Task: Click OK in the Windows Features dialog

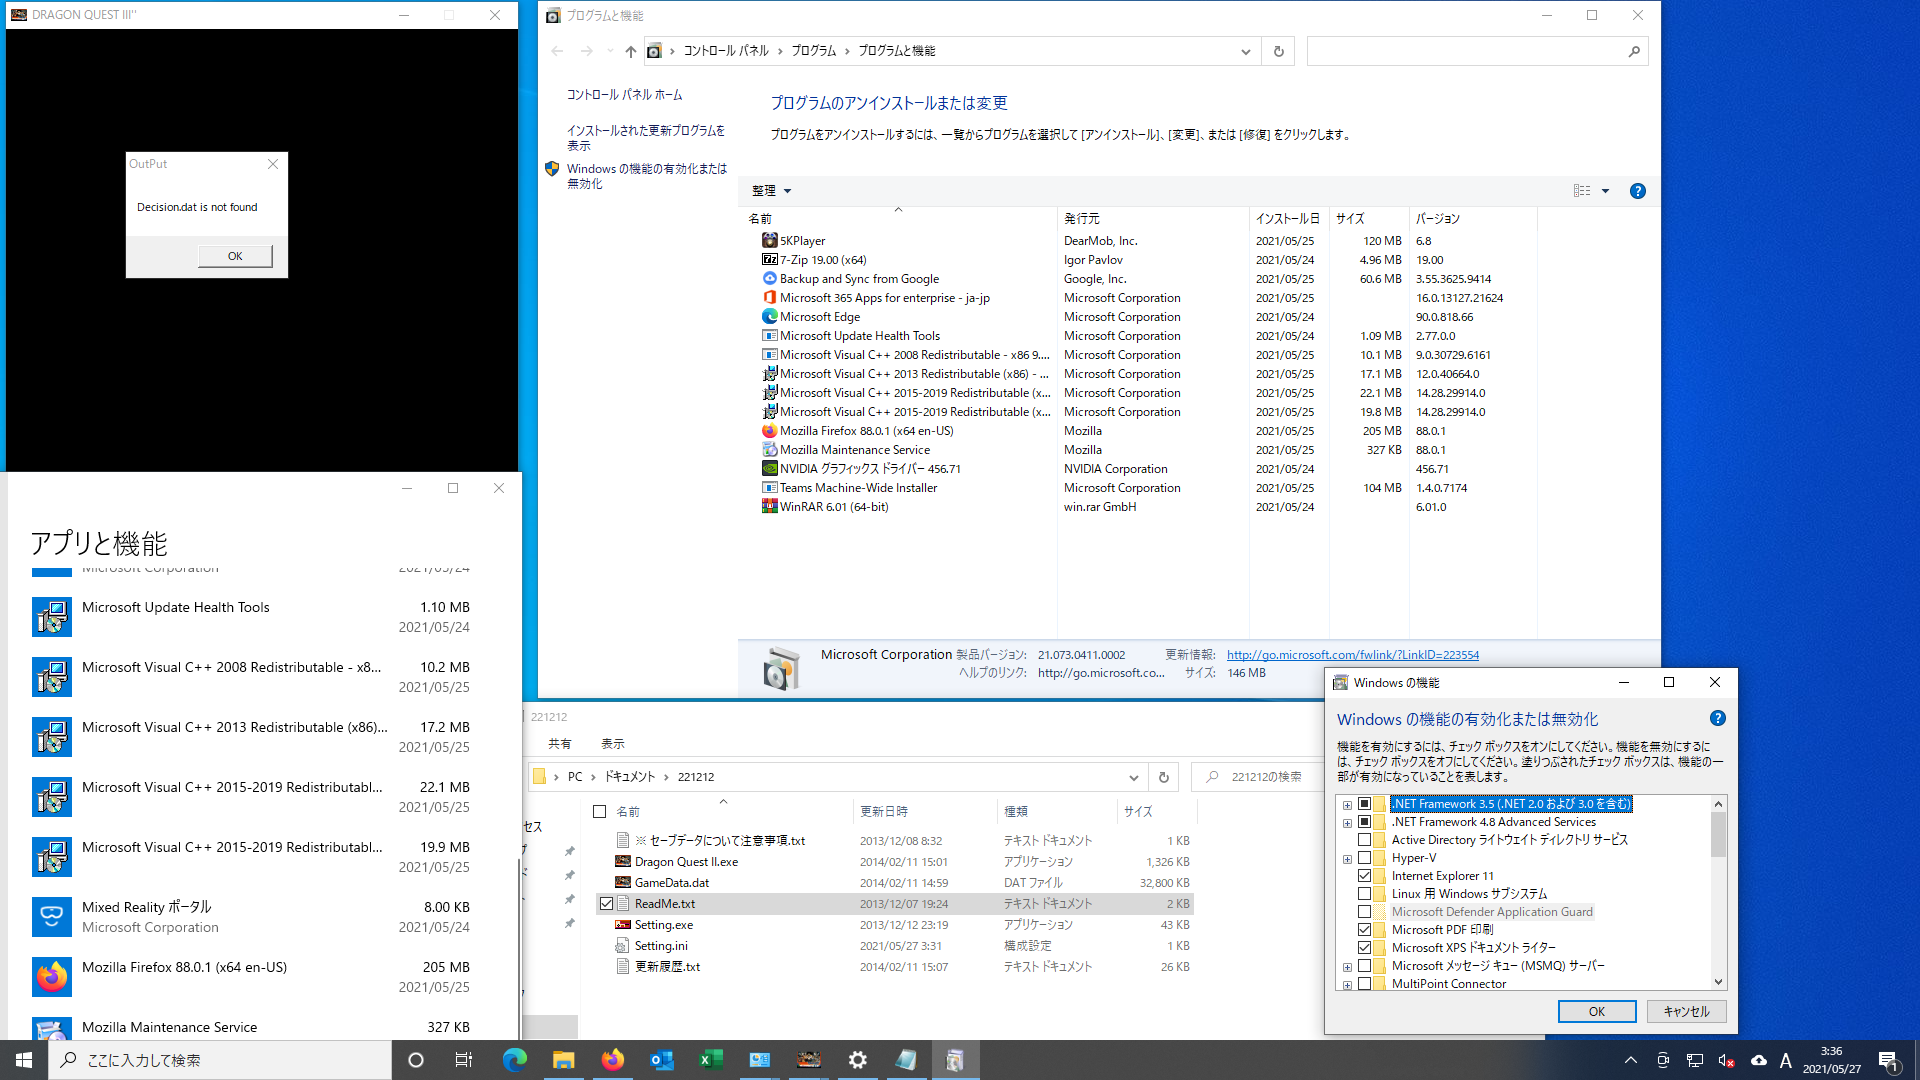Action: pyautogui.click(x=1597, y=1012)
